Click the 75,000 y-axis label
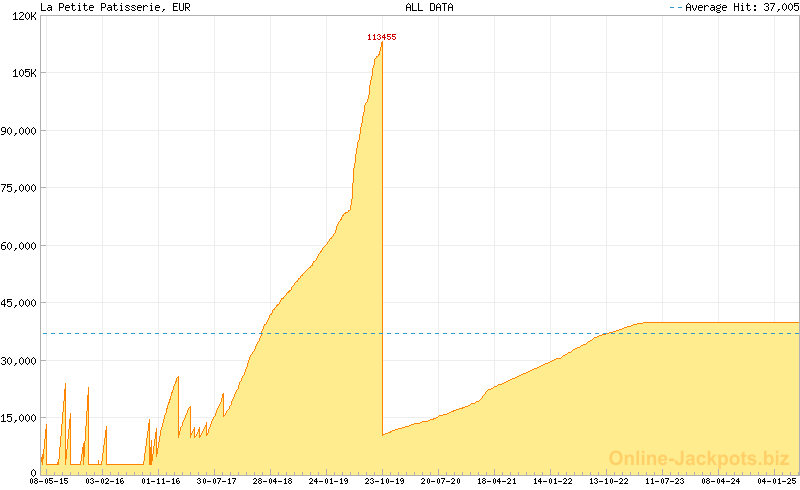The image size is (800, 490). click(18, 188)
